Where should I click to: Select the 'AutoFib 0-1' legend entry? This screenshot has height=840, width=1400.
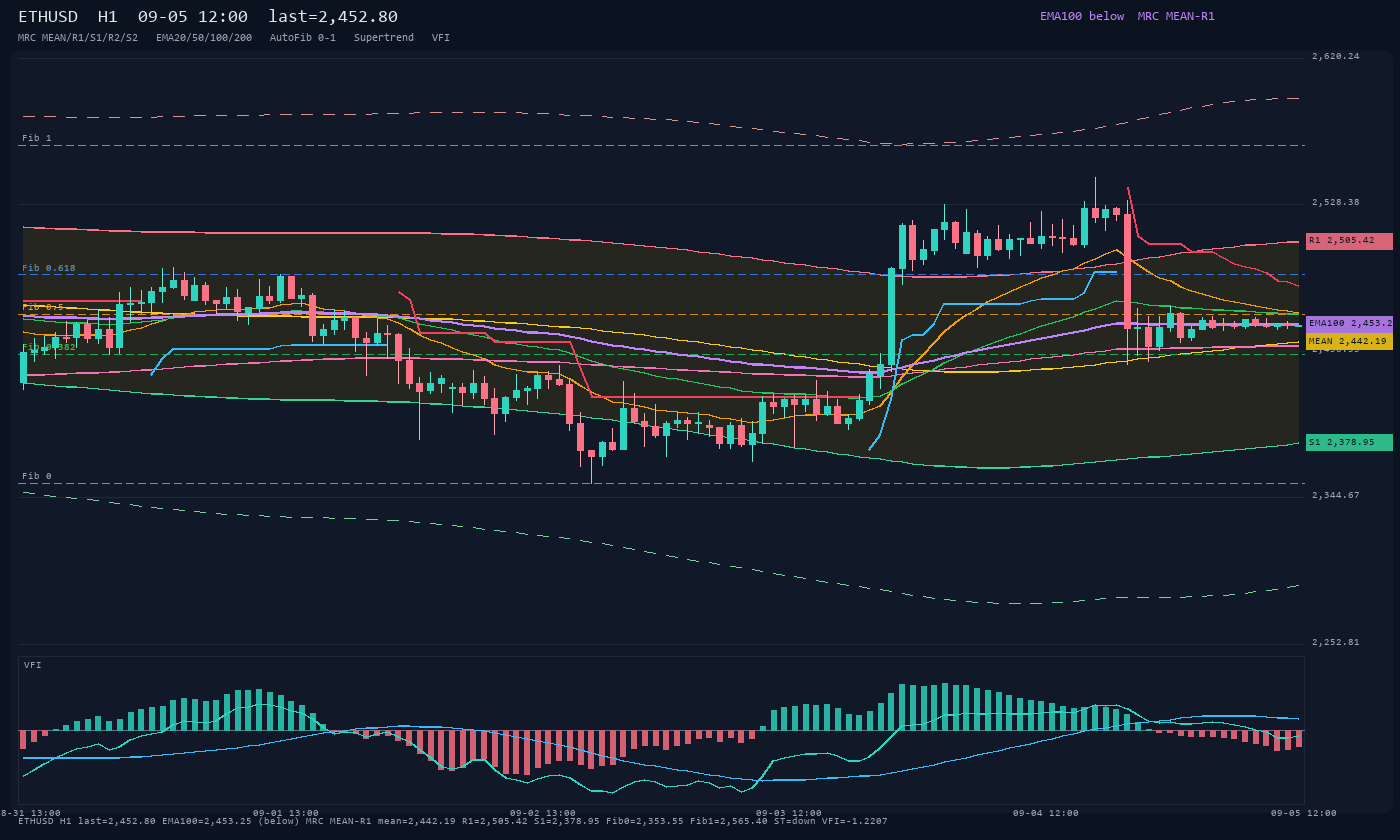[x=303, y=38]
